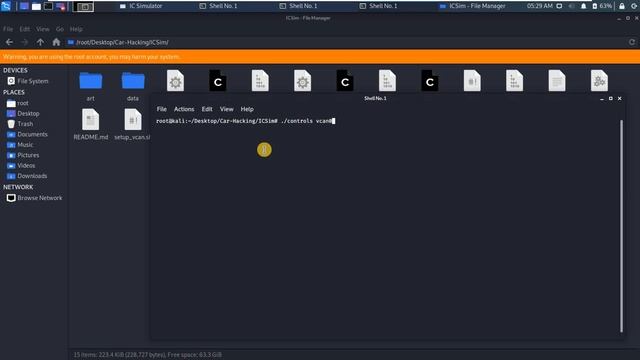Select the second C source file icon
Screen dimensions: 640x360
(x=345, y=81)
